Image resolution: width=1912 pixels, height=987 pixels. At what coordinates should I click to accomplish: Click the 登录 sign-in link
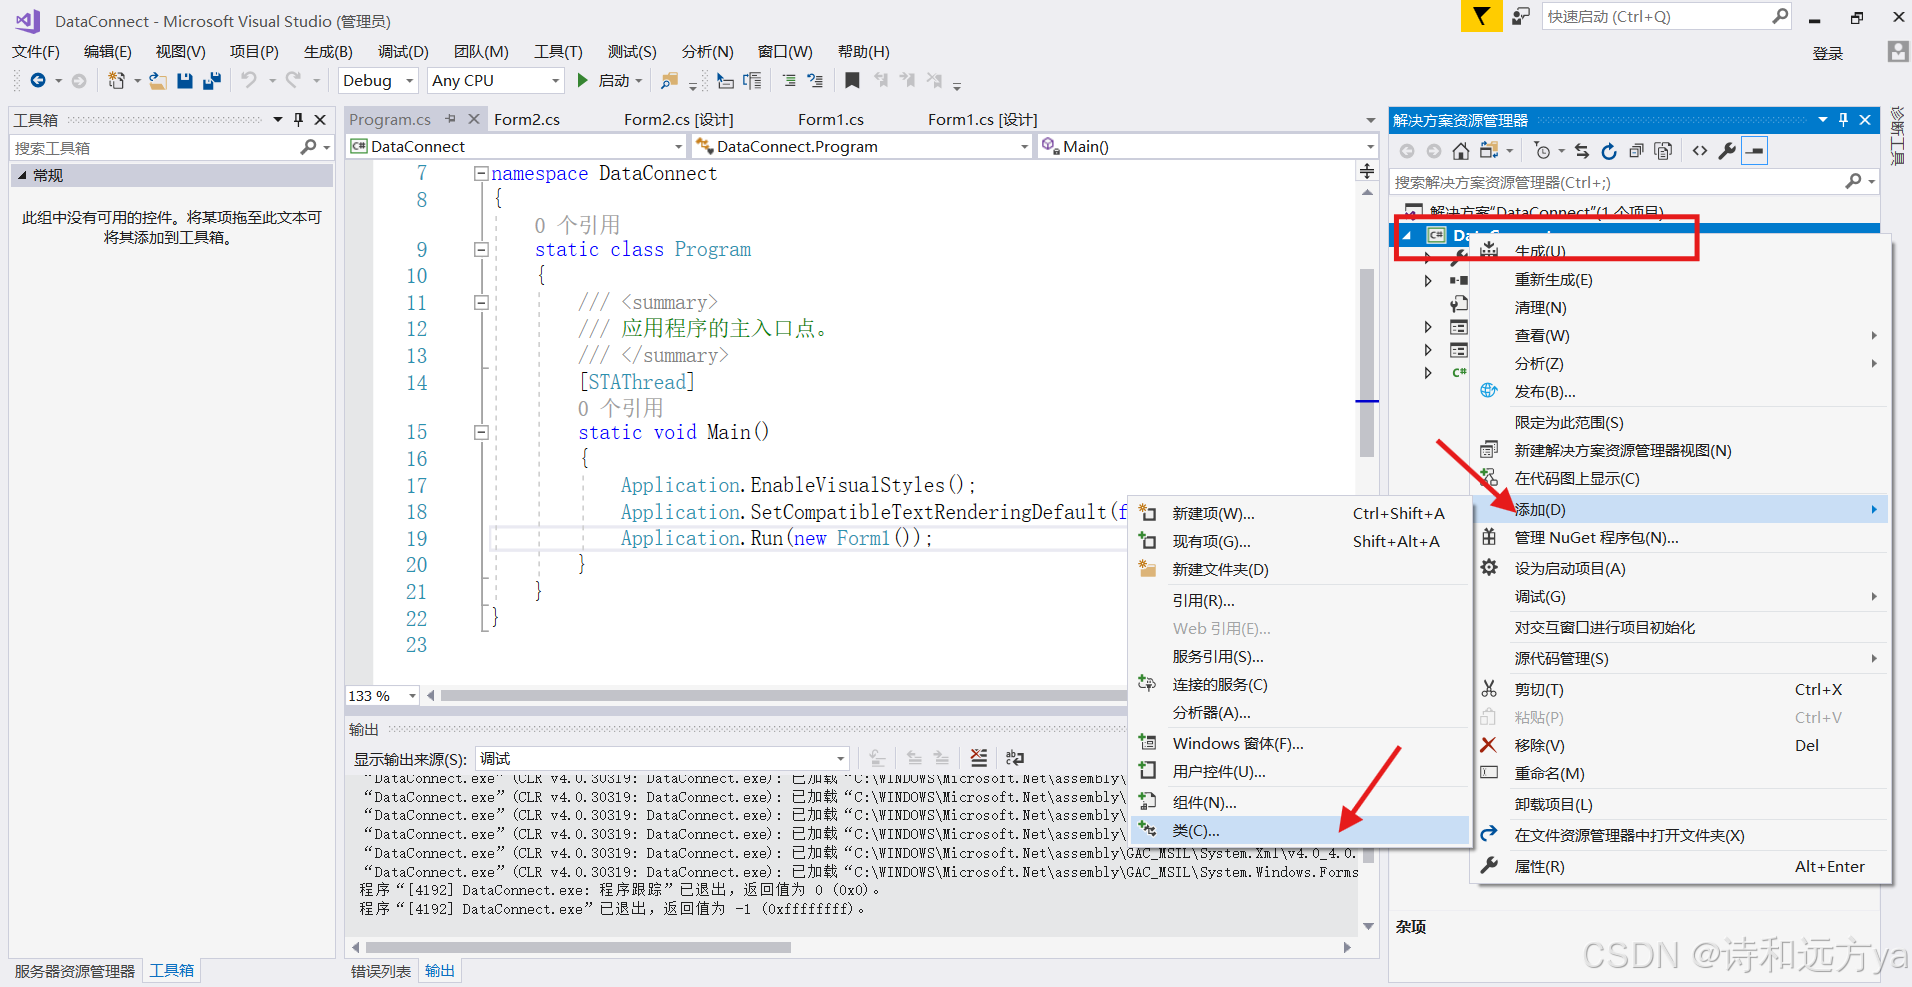click(1828, 54)
